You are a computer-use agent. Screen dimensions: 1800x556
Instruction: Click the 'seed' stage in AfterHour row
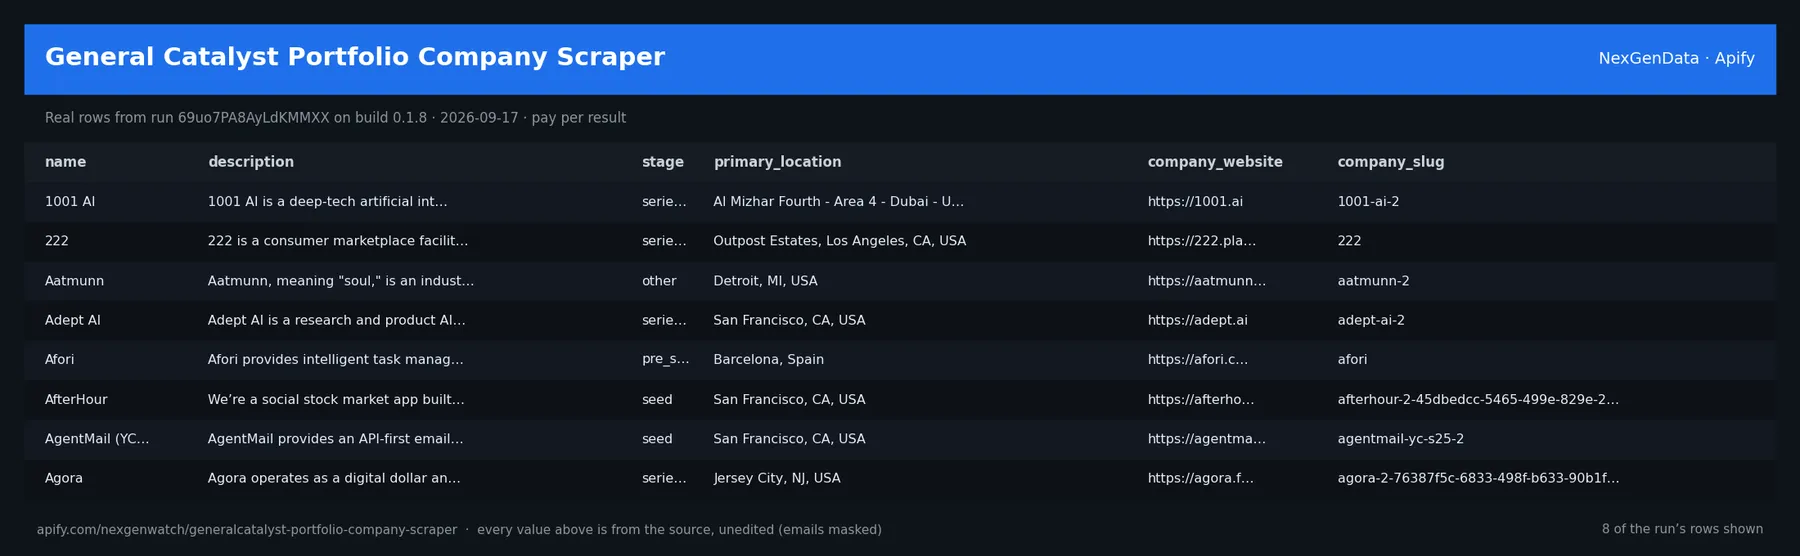[657, 399]
